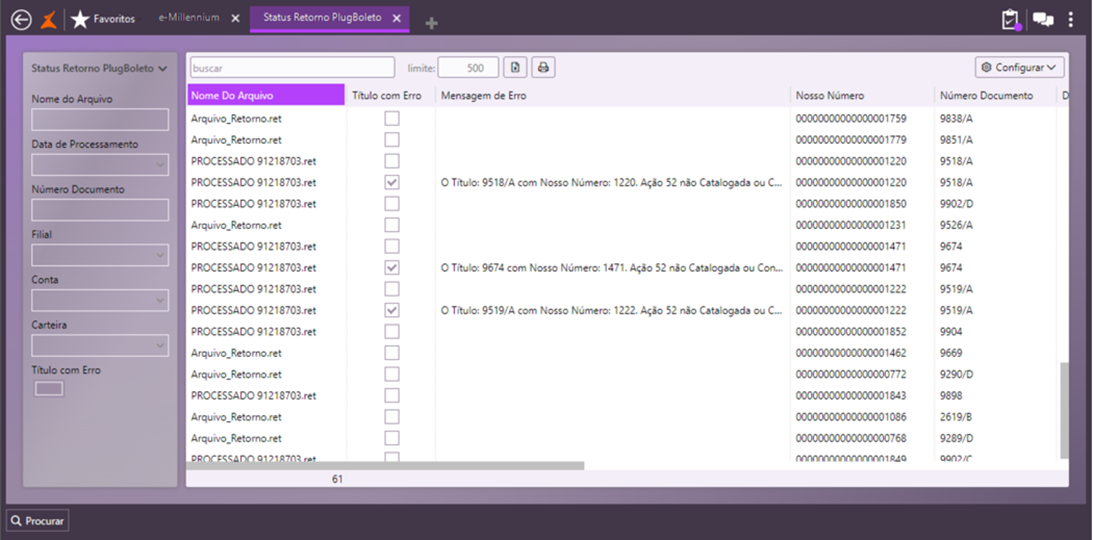Uncheck error checkbox for 9674 error row
This screenshot has height=540, width=1093.
pyautogui.click(x=392, y=268)
